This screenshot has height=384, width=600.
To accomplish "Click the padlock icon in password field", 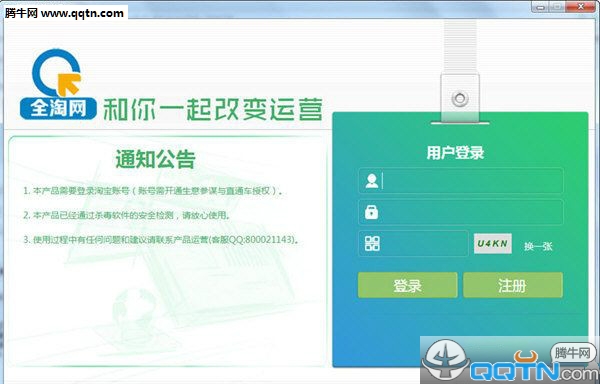I will 372,212.
